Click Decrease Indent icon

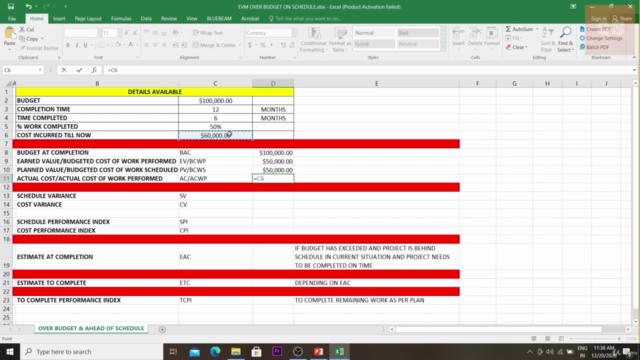tap(175, 45)
